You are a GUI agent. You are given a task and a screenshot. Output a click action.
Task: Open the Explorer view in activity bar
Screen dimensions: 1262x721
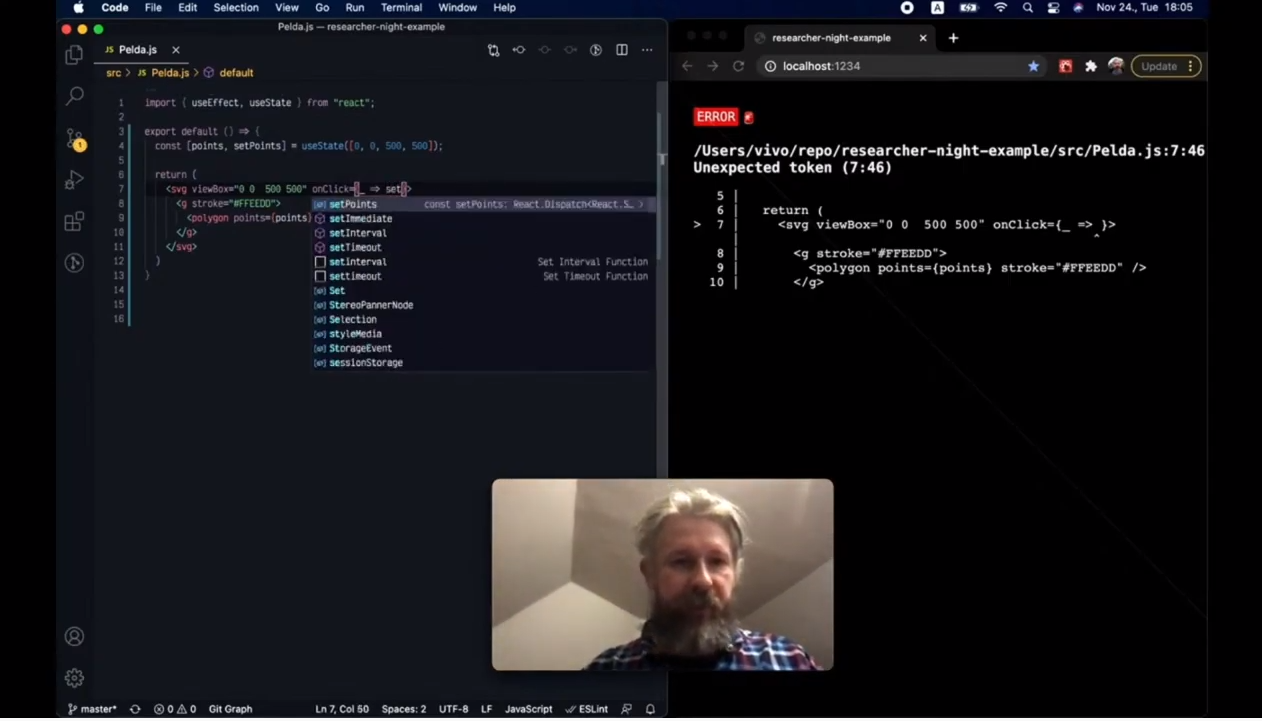(74, 55)
